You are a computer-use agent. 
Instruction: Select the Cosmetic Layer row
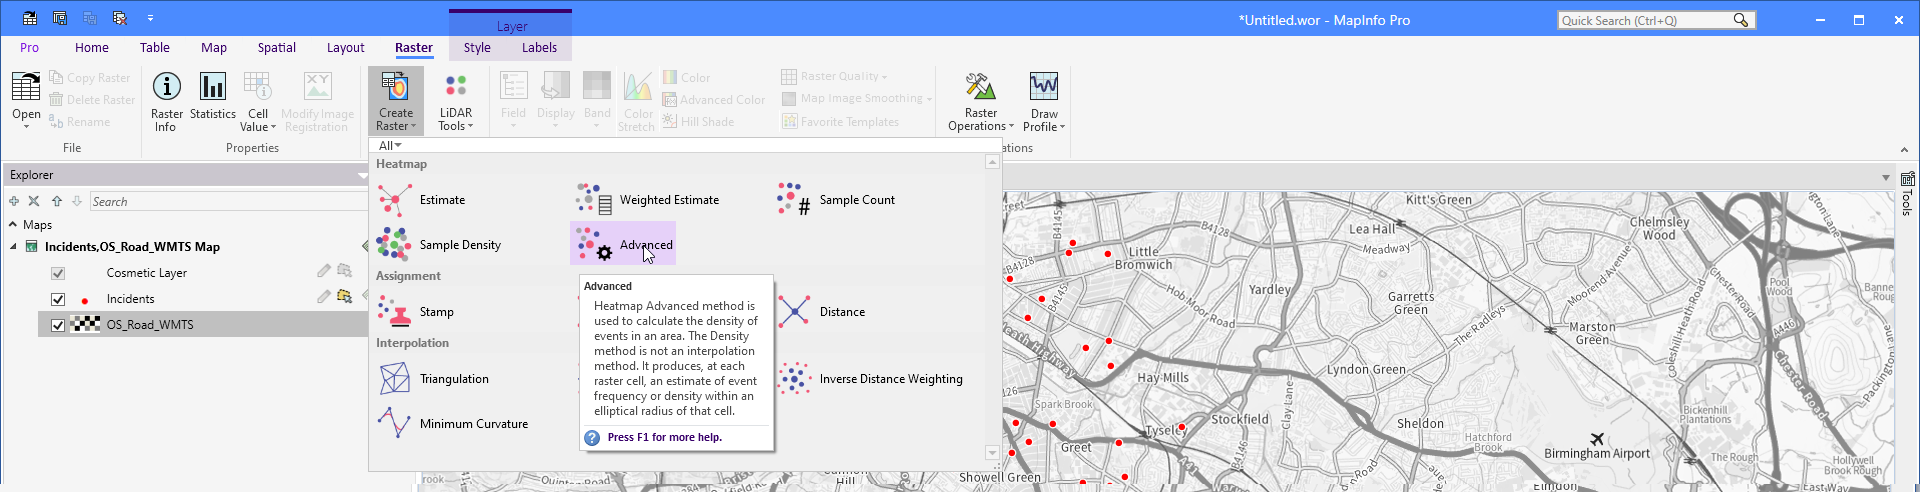[x=203, y=272]
